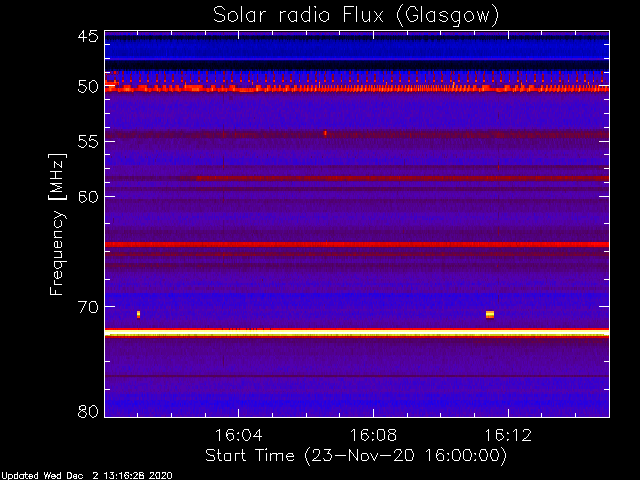Click the 60 frequency axis label
The height and width of the screenshot is (480, 640).
click(88, 197)
